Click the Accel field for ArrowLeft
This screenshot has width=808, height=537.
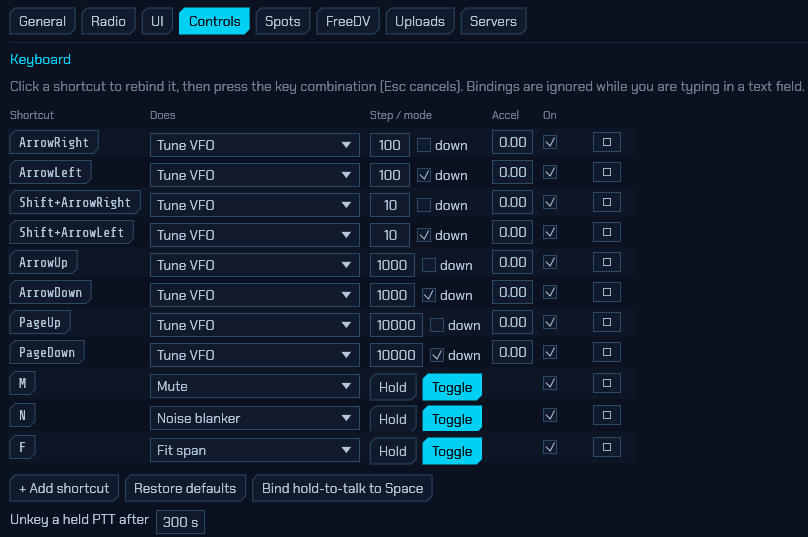point(512,172)
